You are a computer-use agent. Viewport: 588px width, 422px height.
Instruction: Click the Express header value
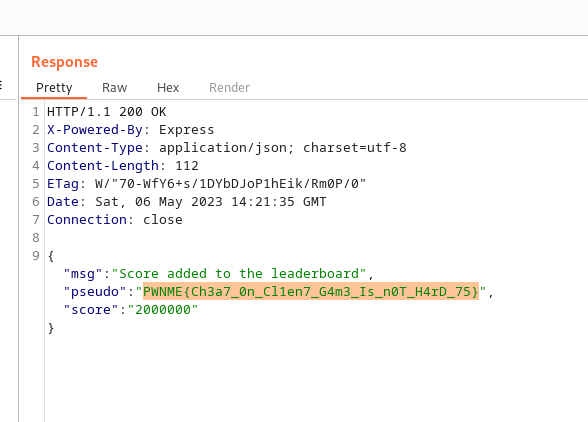click(x=186, y=130)
